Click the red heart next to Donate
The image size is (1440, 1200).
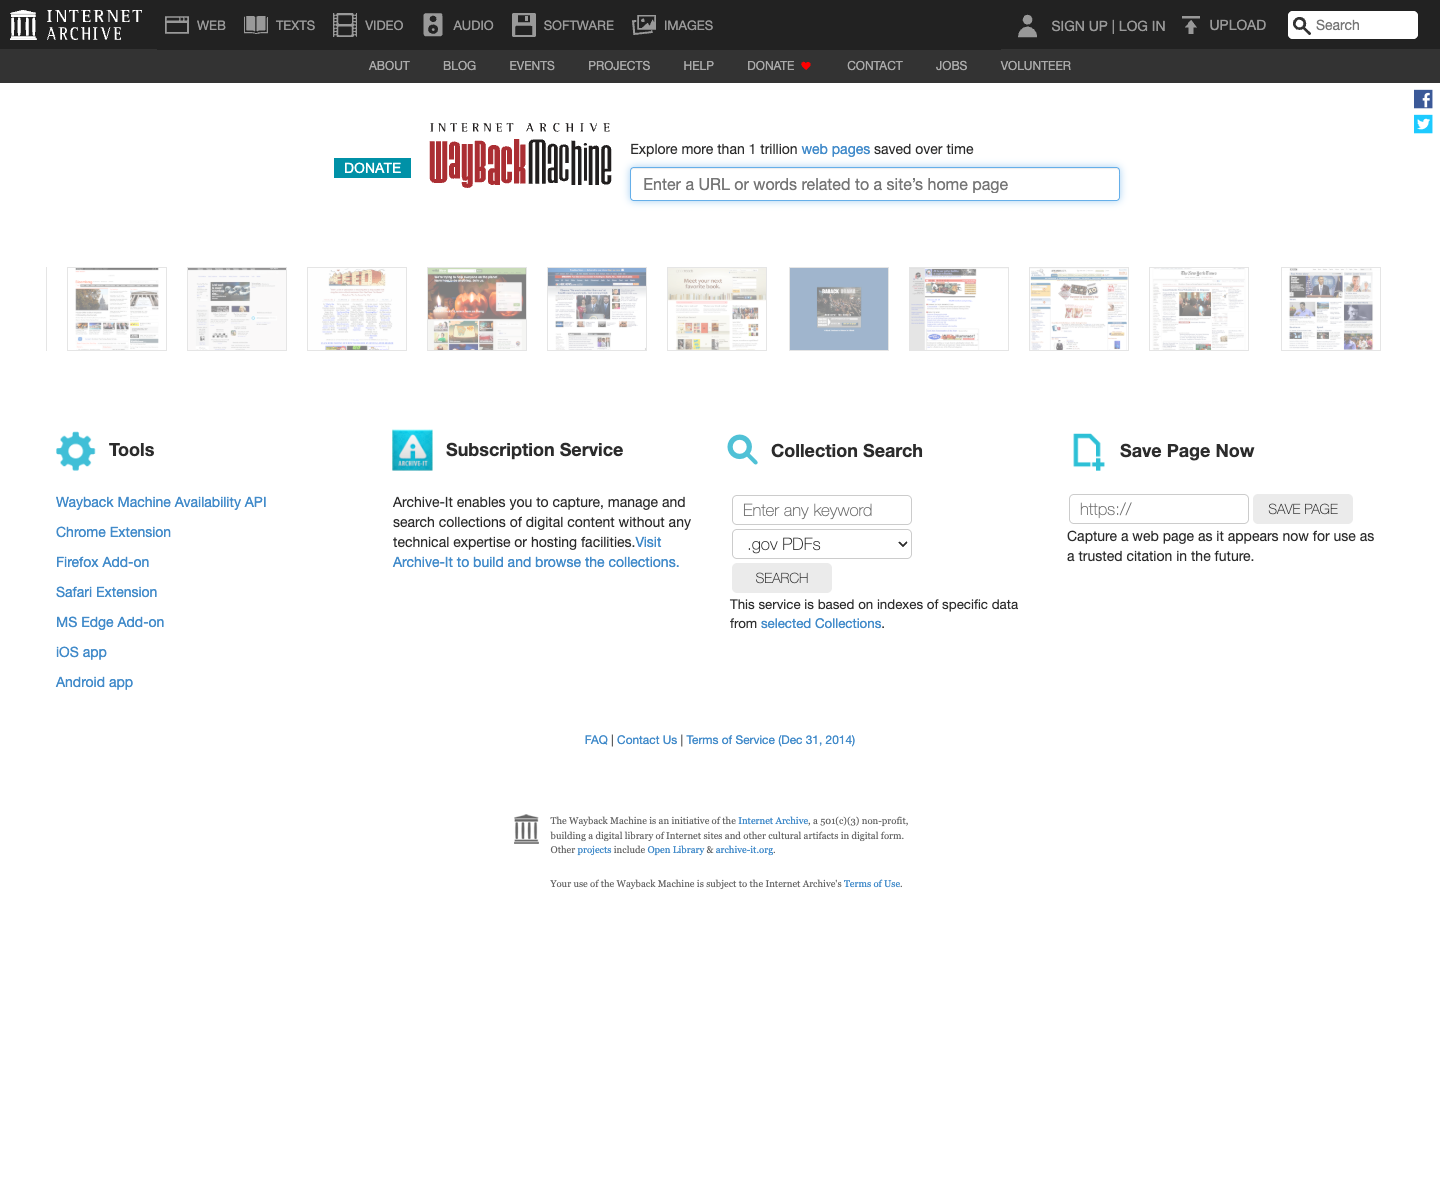point(806,66)
